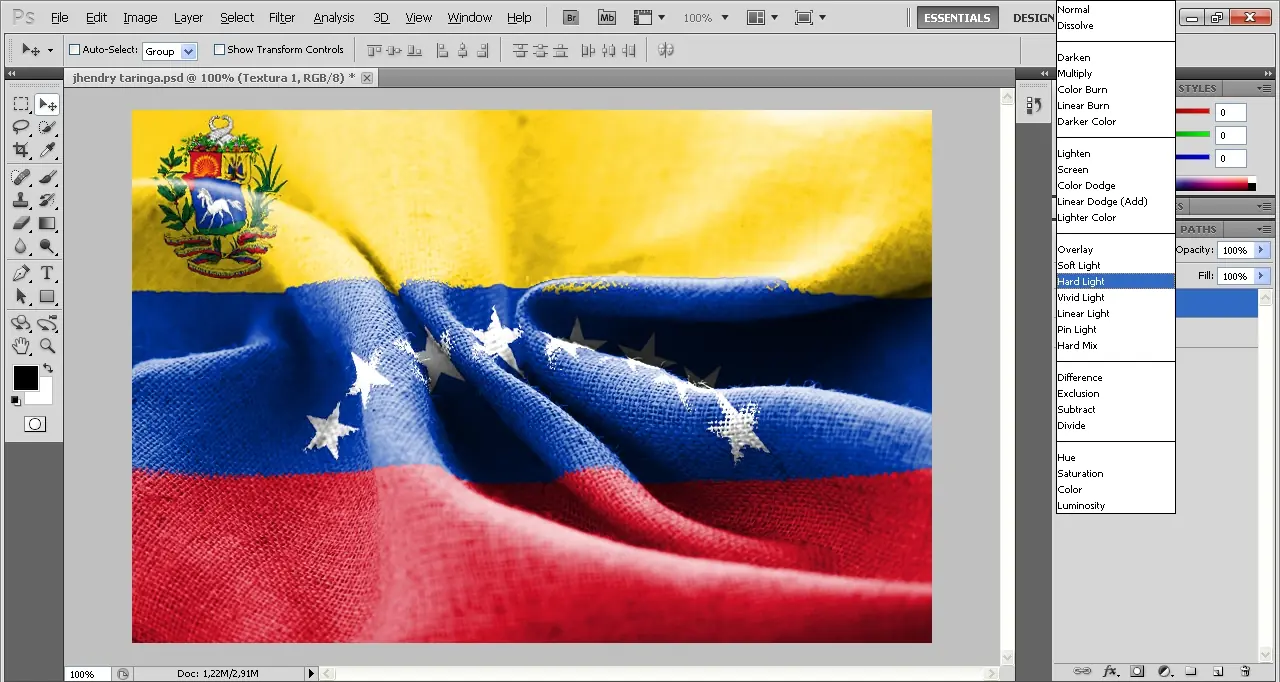The width and height of the screenshot is (1280, 682).
Task: Select the Rectangular Marquee tool
Action: [20, 104]
